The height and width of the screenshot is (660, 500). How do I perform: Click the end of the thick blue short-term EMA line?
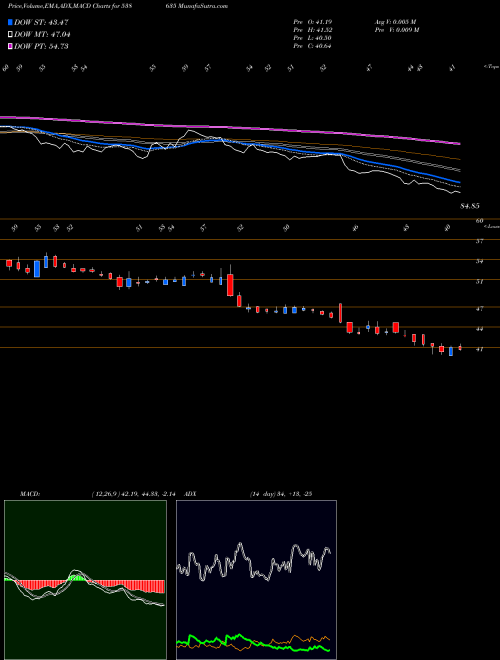(459, 182)
